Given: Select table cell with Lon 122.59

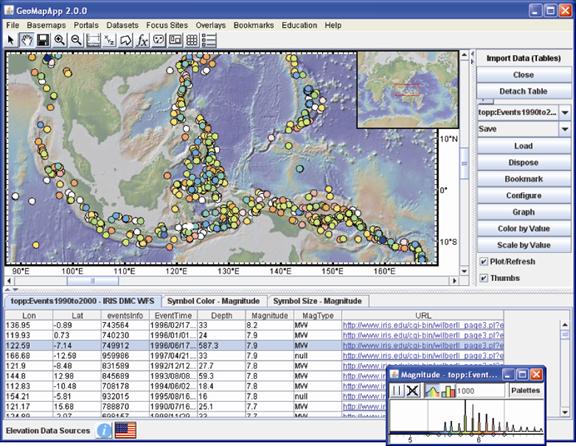Looking at the screenshot, I should pyautogui.click(x=29, y=346).
